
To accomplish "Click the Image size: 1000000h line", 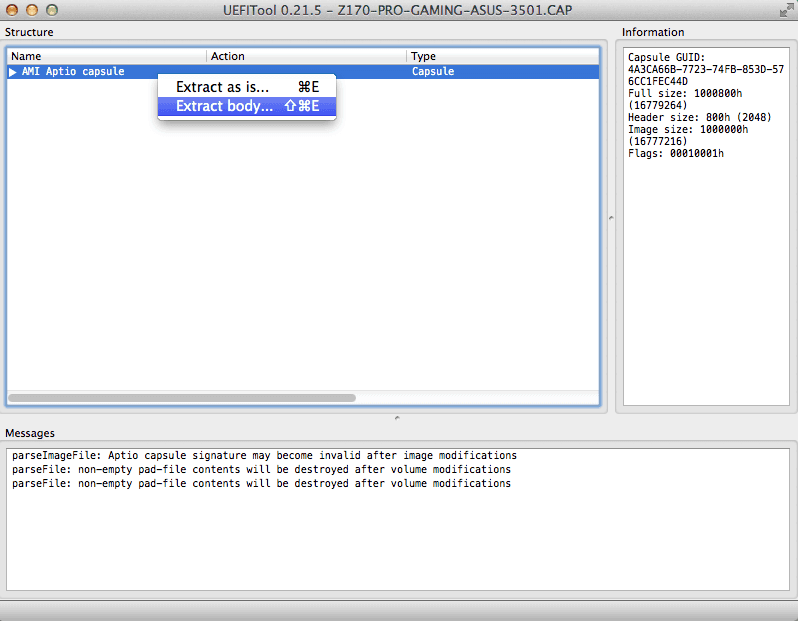I will 688,129.
